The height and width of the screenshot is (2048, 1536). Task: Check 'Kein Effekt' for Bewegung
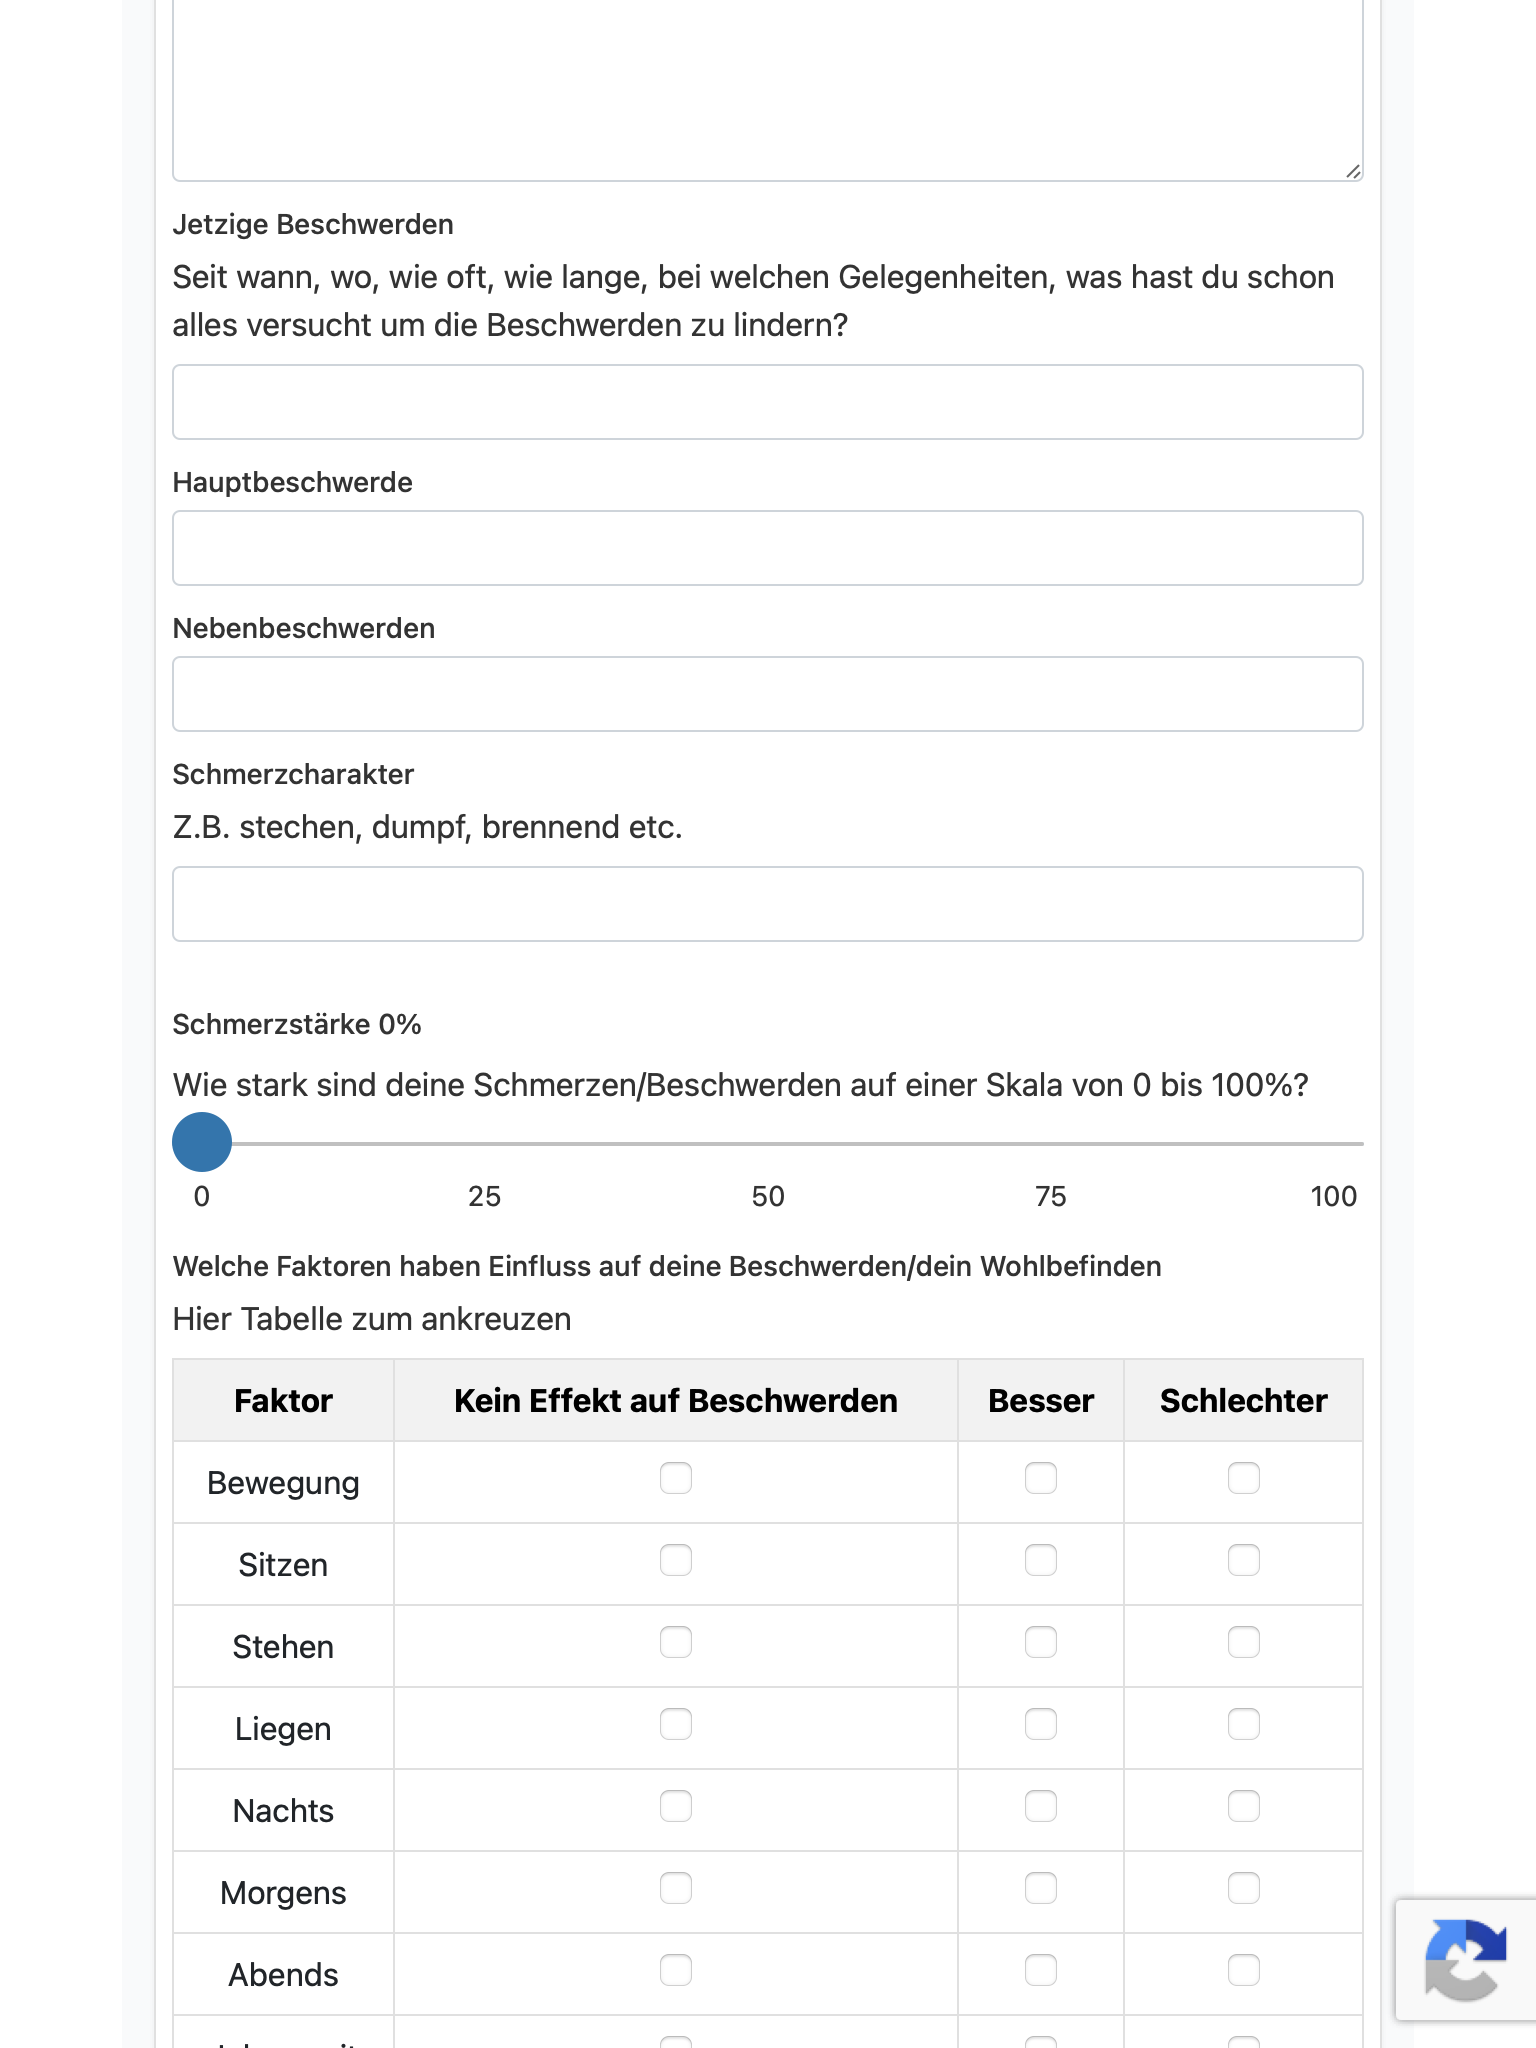pyautogui.click(x=676, y=1478)
